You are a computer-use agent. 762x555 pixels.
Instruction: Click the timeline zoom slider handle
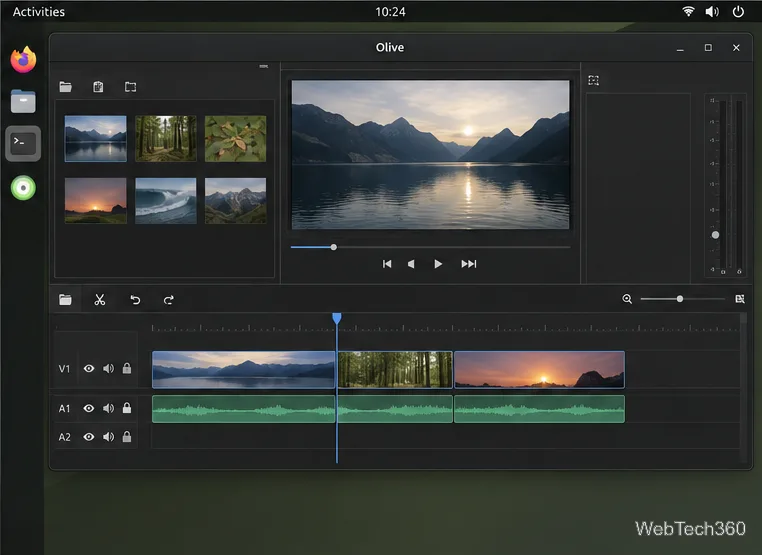pyautogui.click(x=680, y=299)
